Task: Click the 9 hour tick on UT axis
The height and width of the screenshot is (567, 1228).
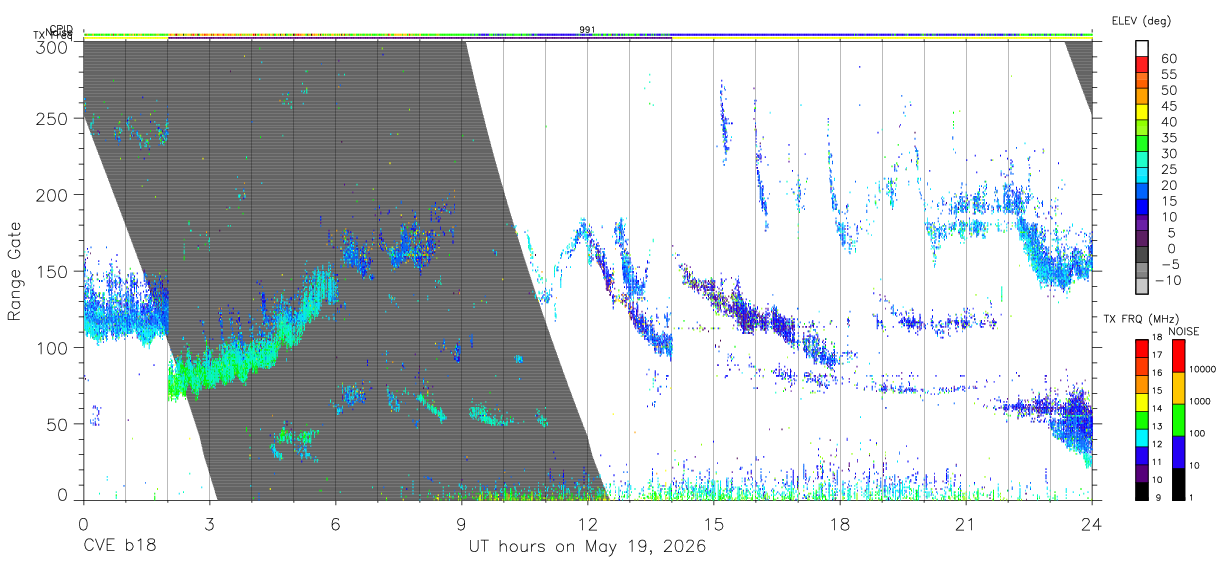Action: (462, 524)
